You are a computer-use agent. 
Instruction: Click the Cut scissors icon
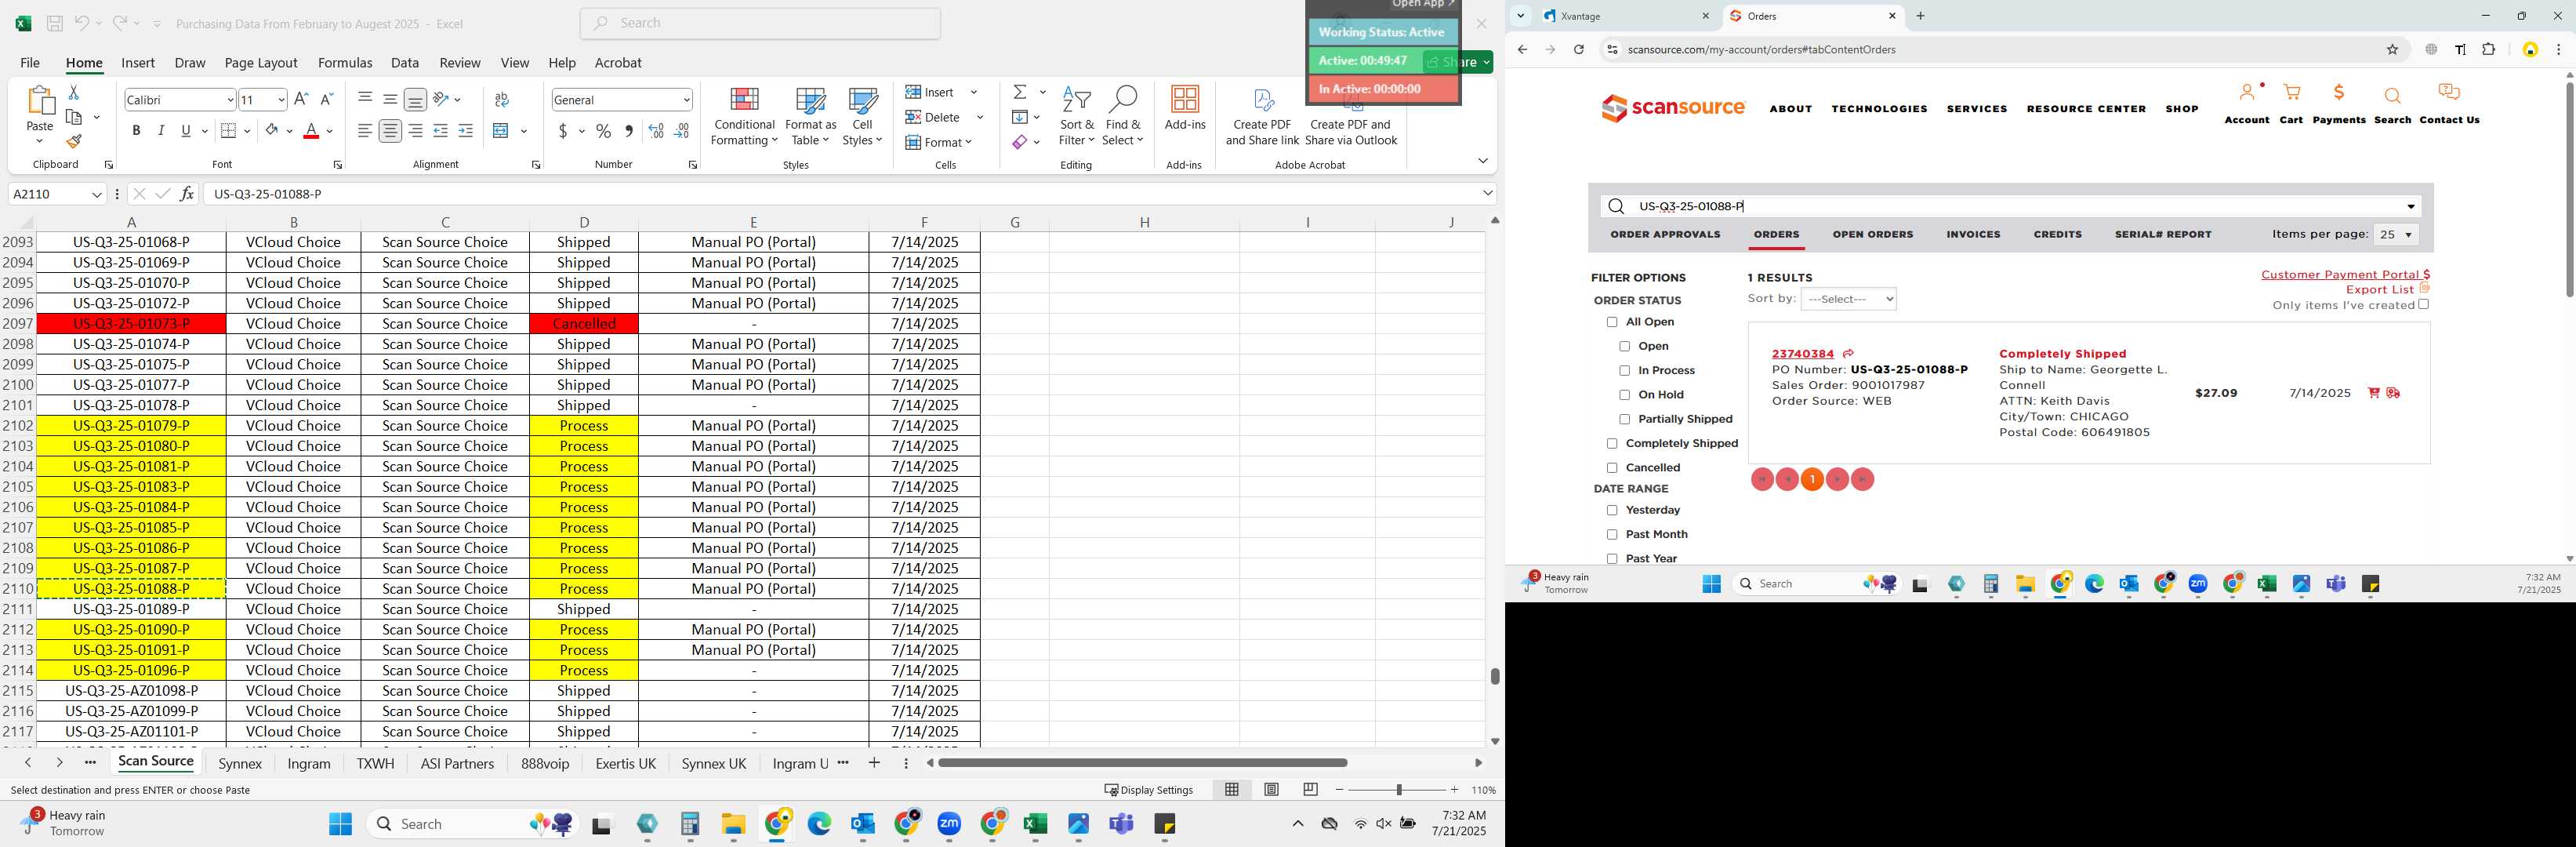[x=73, y=92]
